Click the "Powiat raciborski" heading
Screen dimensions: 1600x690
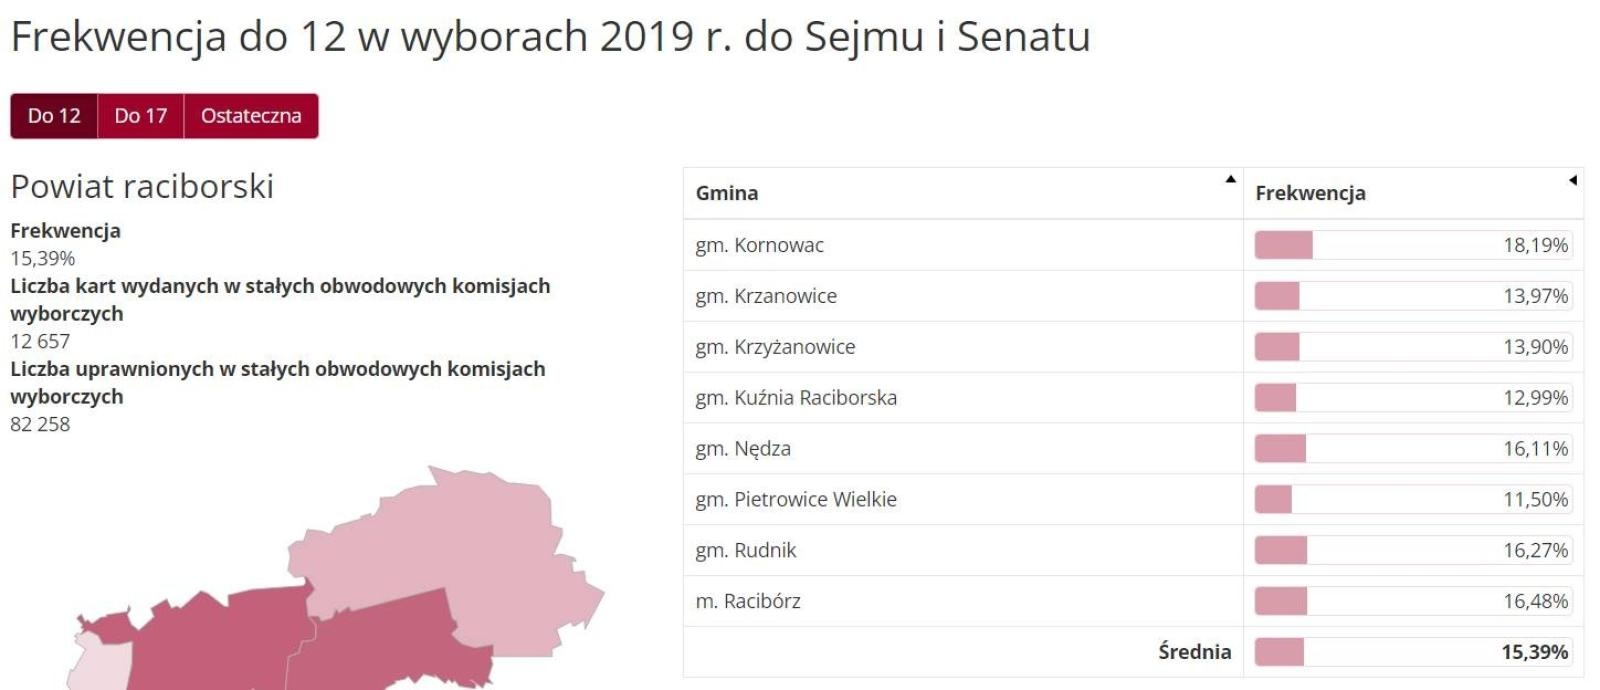[x=142, y=186]
